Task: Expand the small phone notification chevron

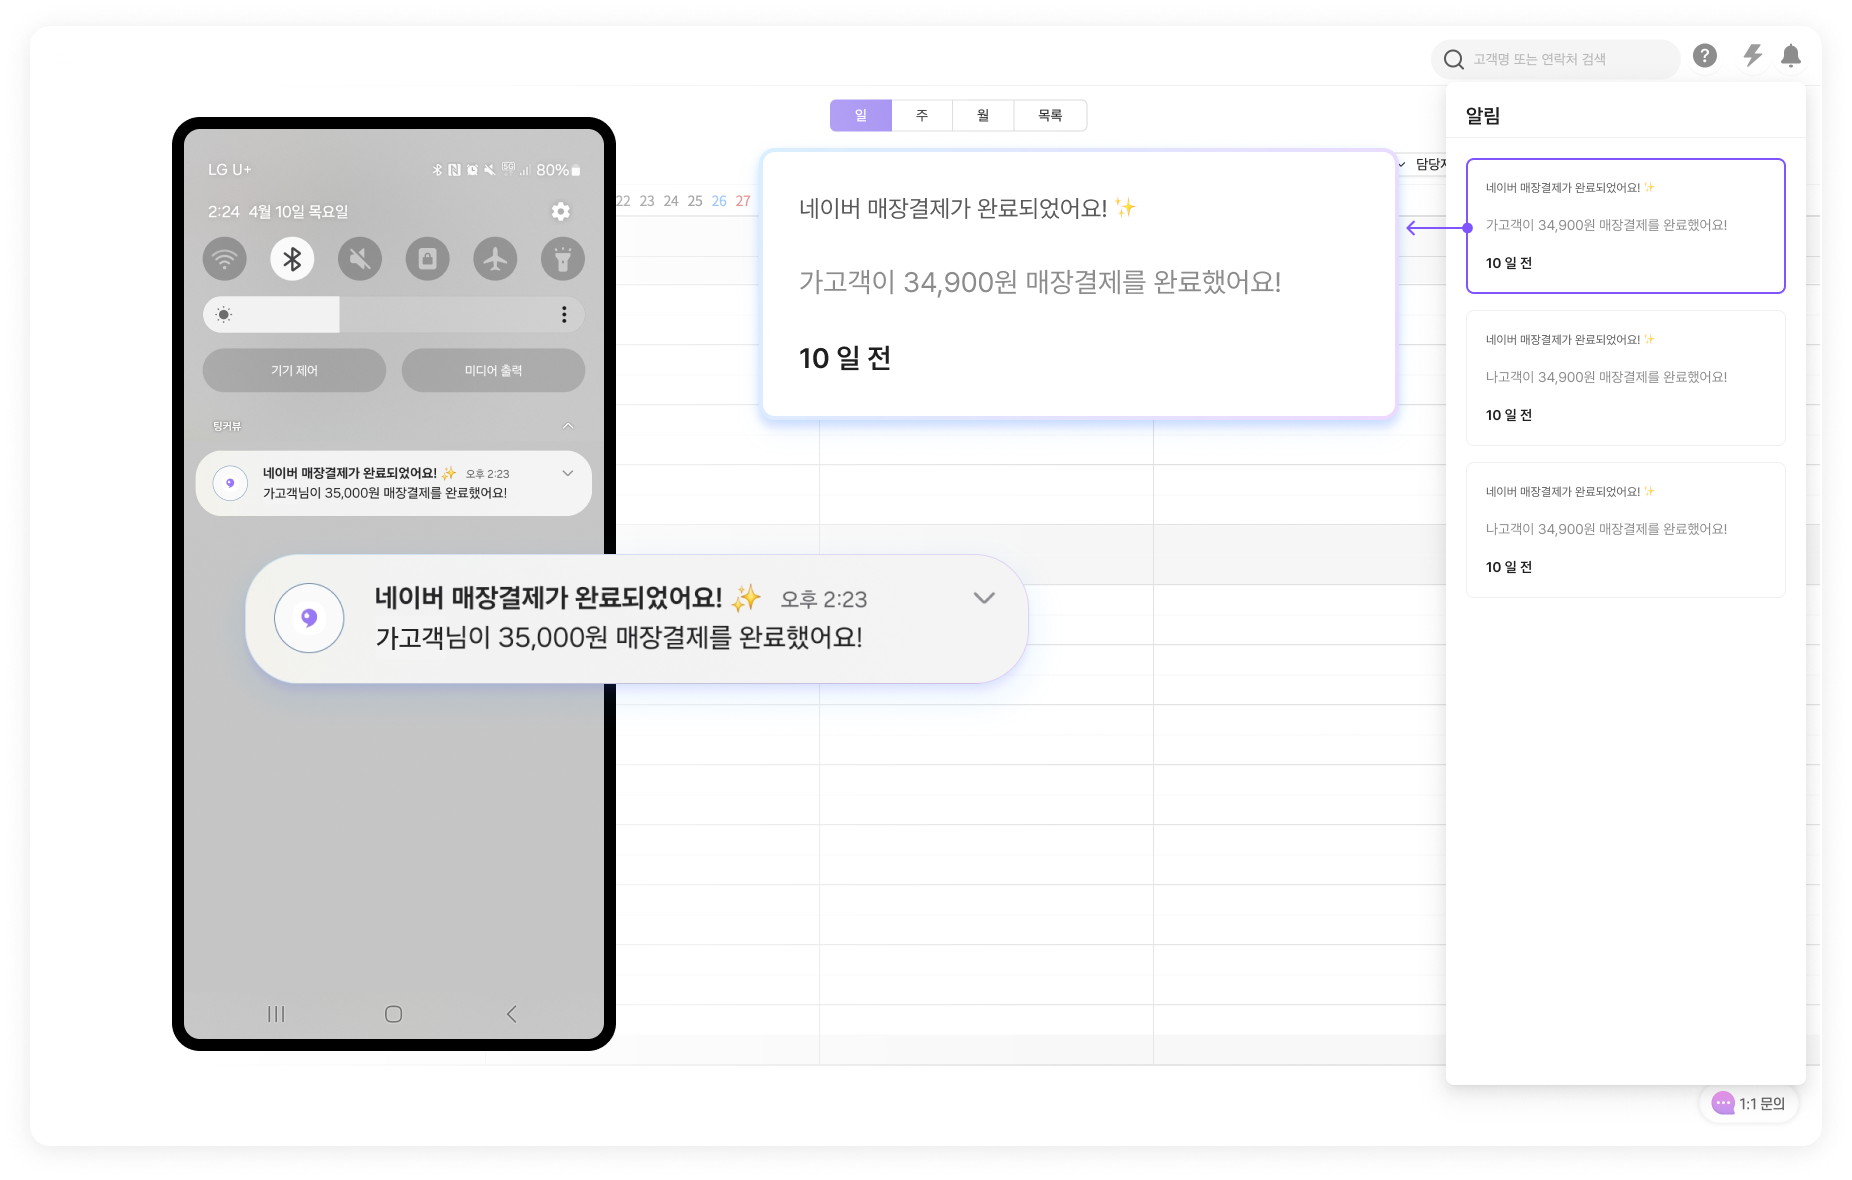Action: point(568,473)
